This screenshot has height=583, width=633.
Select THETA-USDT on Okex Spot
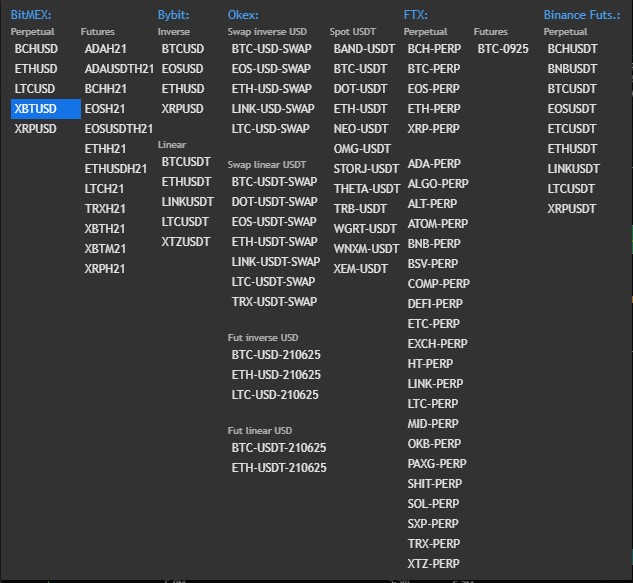coord(367,189)
